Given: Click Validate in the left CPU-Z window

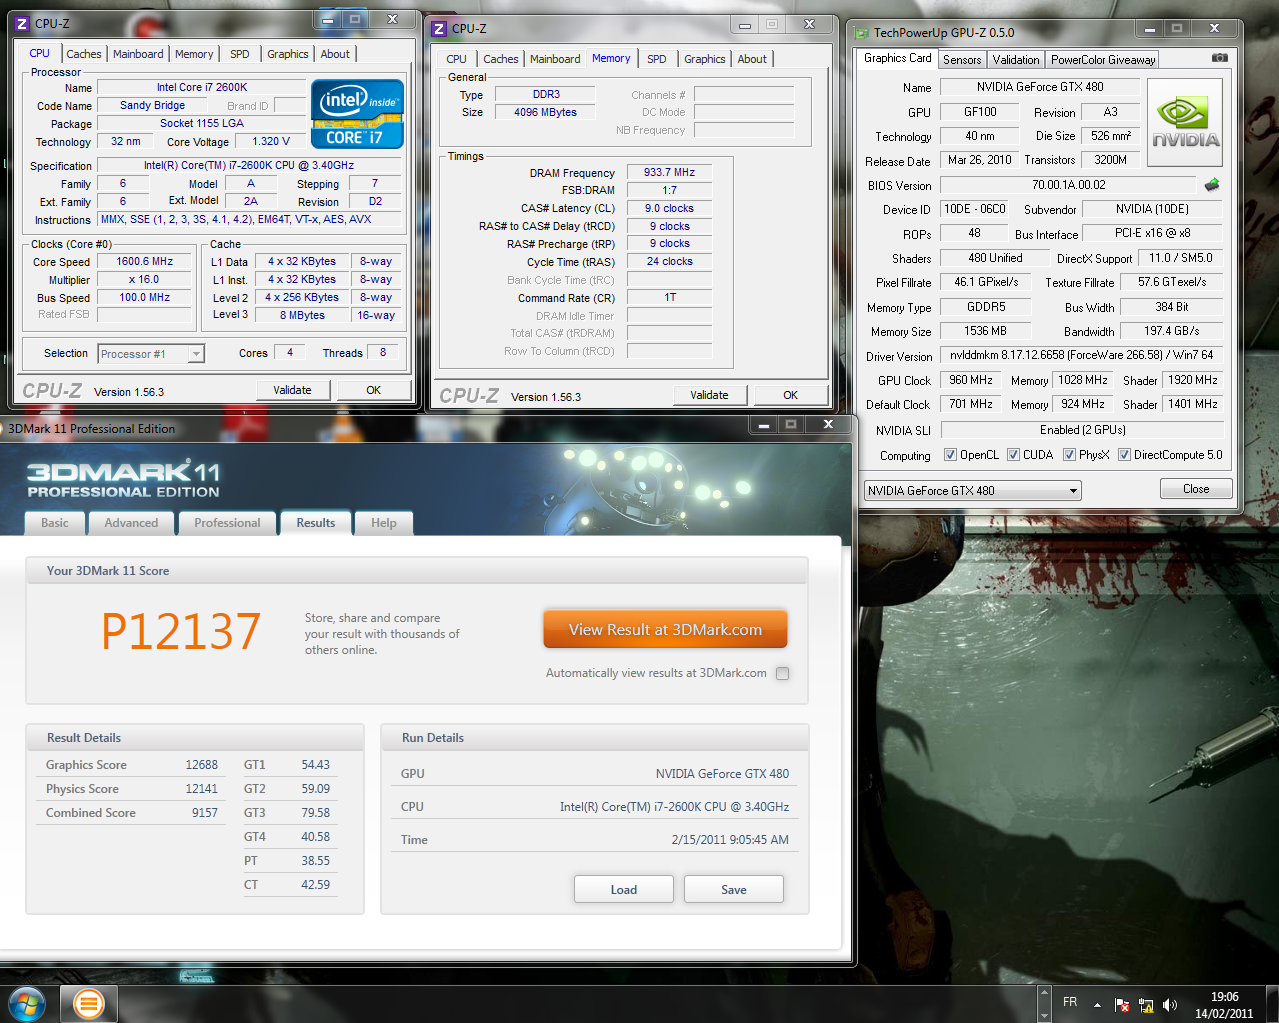Looking at the screenshot, I should [x=292, y=390].
